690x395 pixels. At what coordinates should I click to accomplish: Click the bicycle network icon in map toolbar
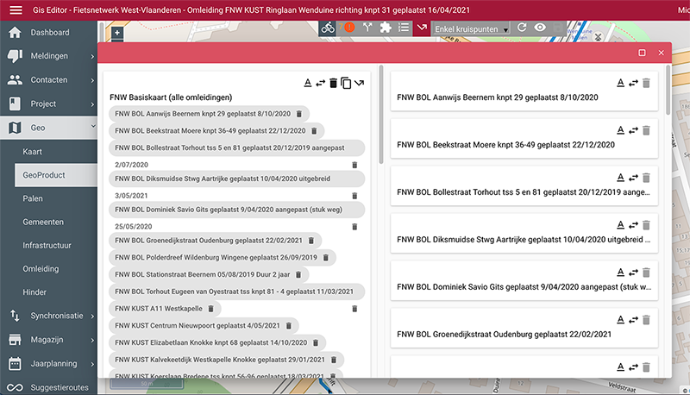coord(327,28)
